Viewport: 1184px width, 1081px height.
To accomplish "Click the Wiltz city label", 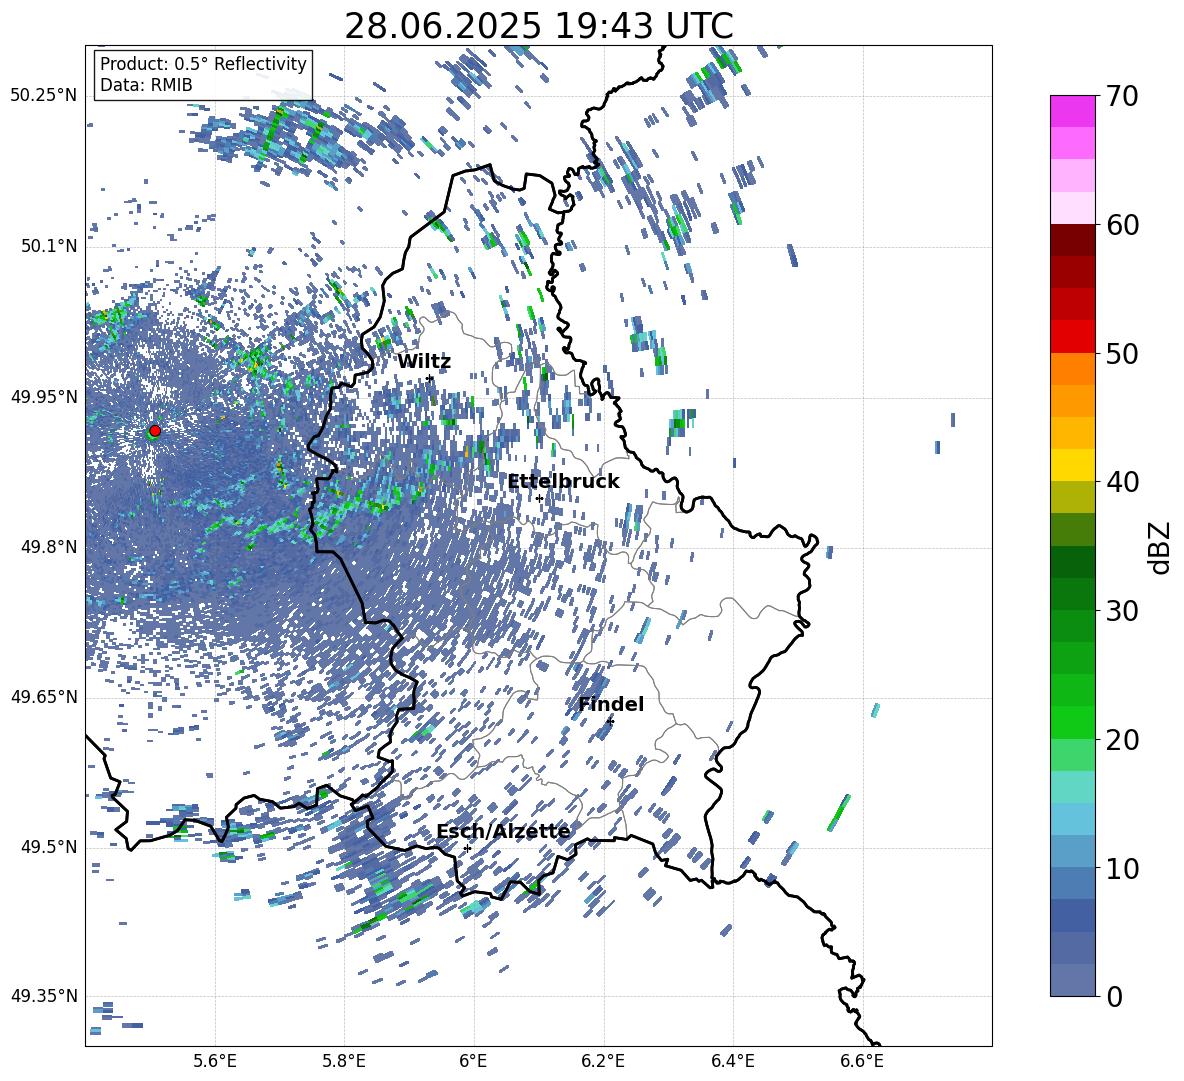I will click(x=424, y=362).
